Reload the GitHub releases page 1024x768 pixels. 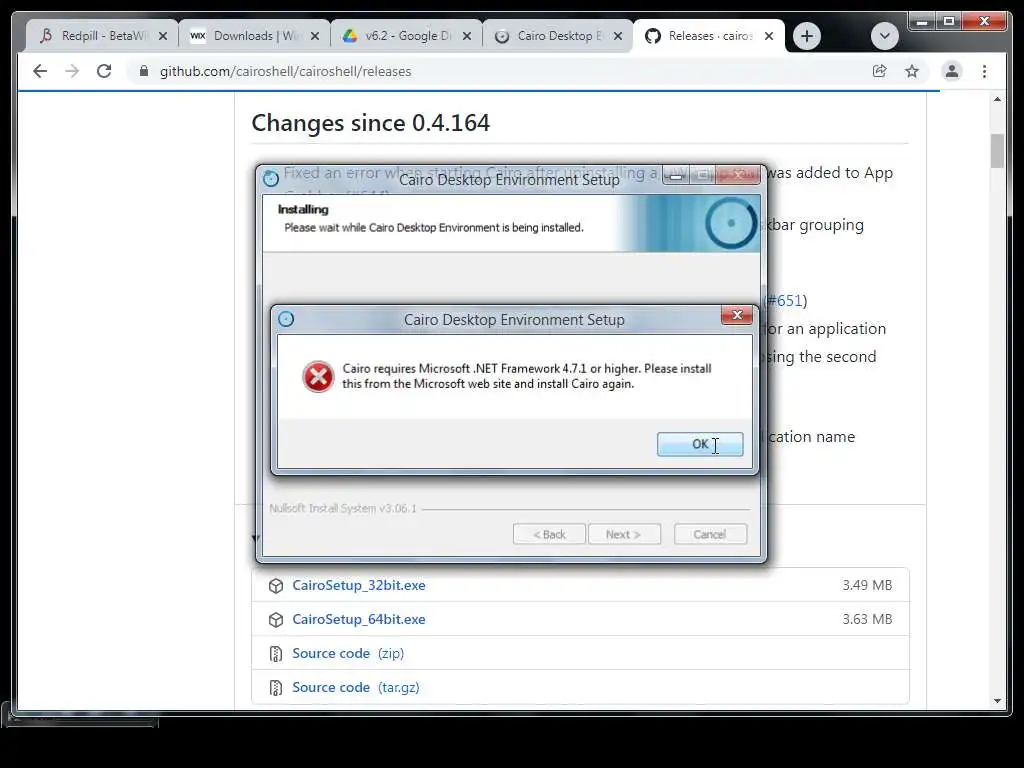coord(104,71)
